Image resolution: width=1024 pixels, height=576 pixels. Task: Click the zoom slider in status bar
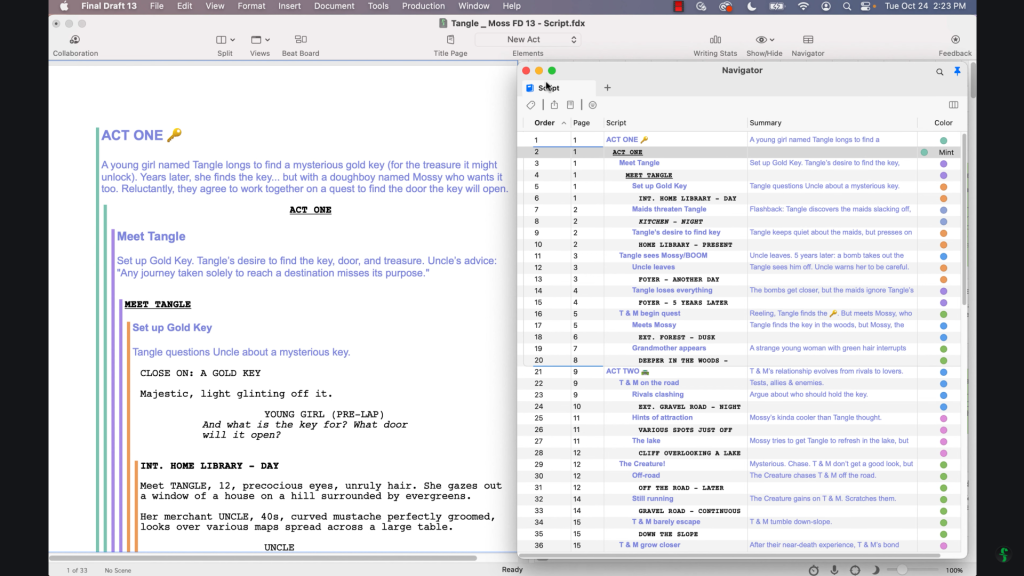click(903, 570)
